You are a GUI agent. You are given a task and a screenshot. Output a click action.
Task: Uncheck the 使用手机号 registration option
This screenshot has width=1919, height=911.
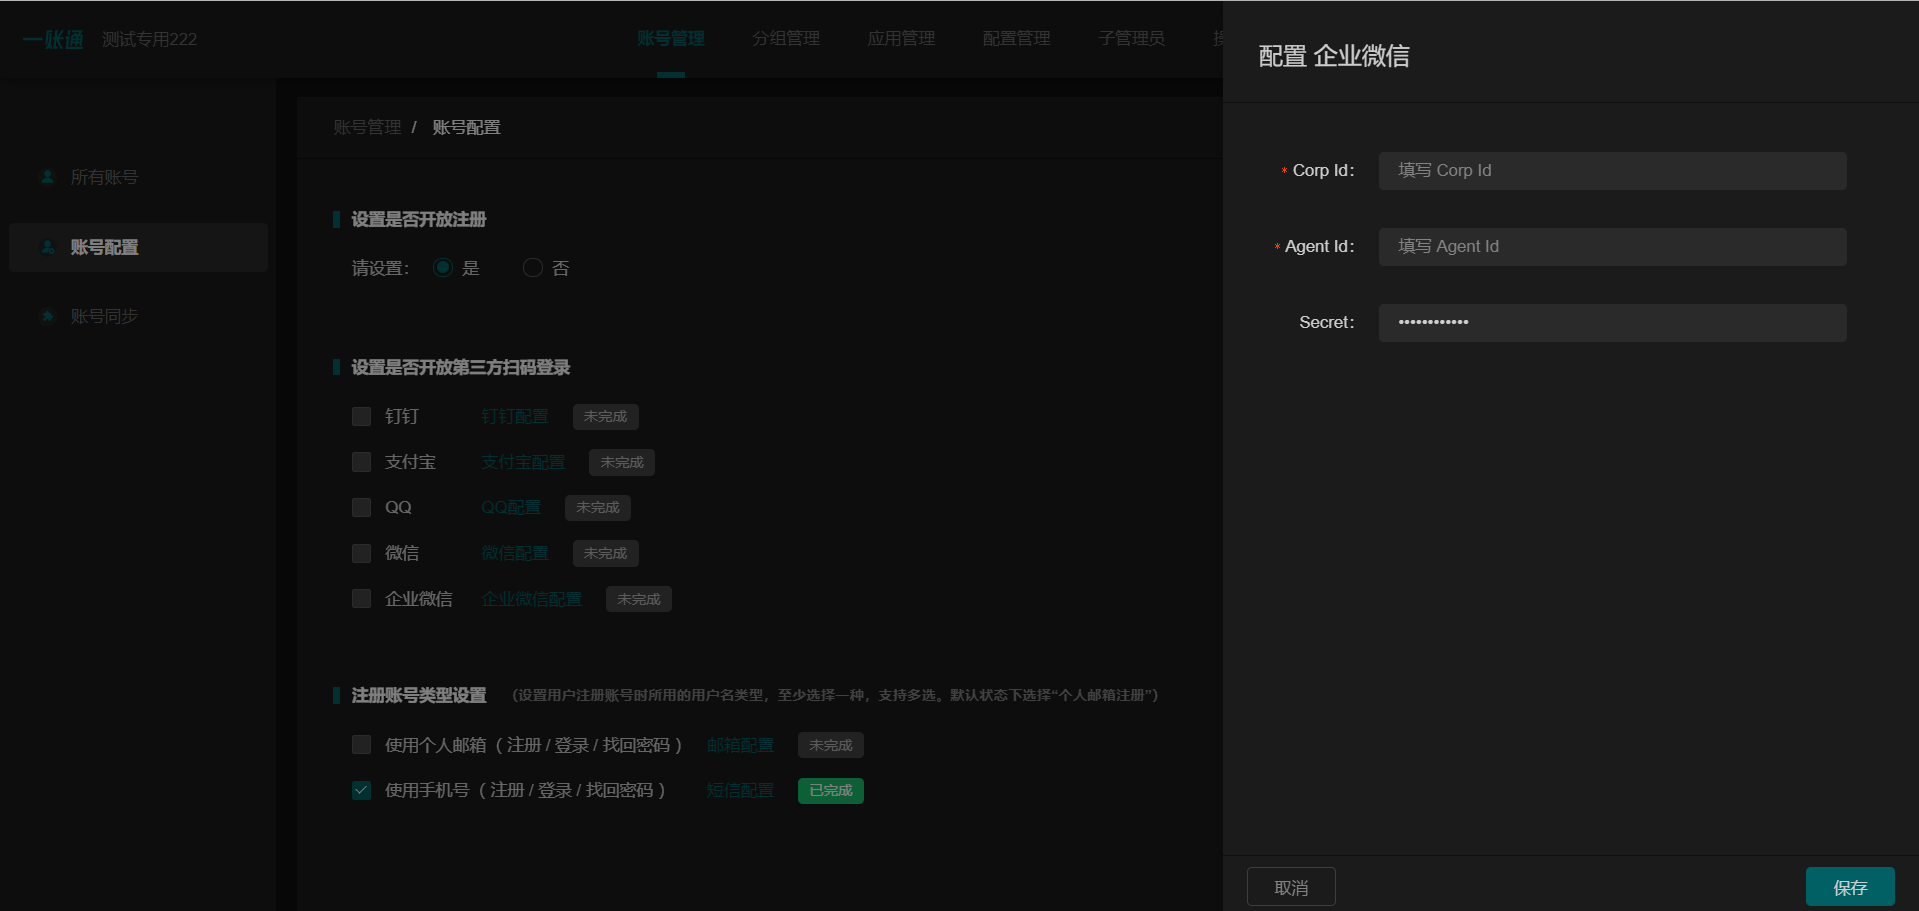pyautogui.click(x=361, y=790)
